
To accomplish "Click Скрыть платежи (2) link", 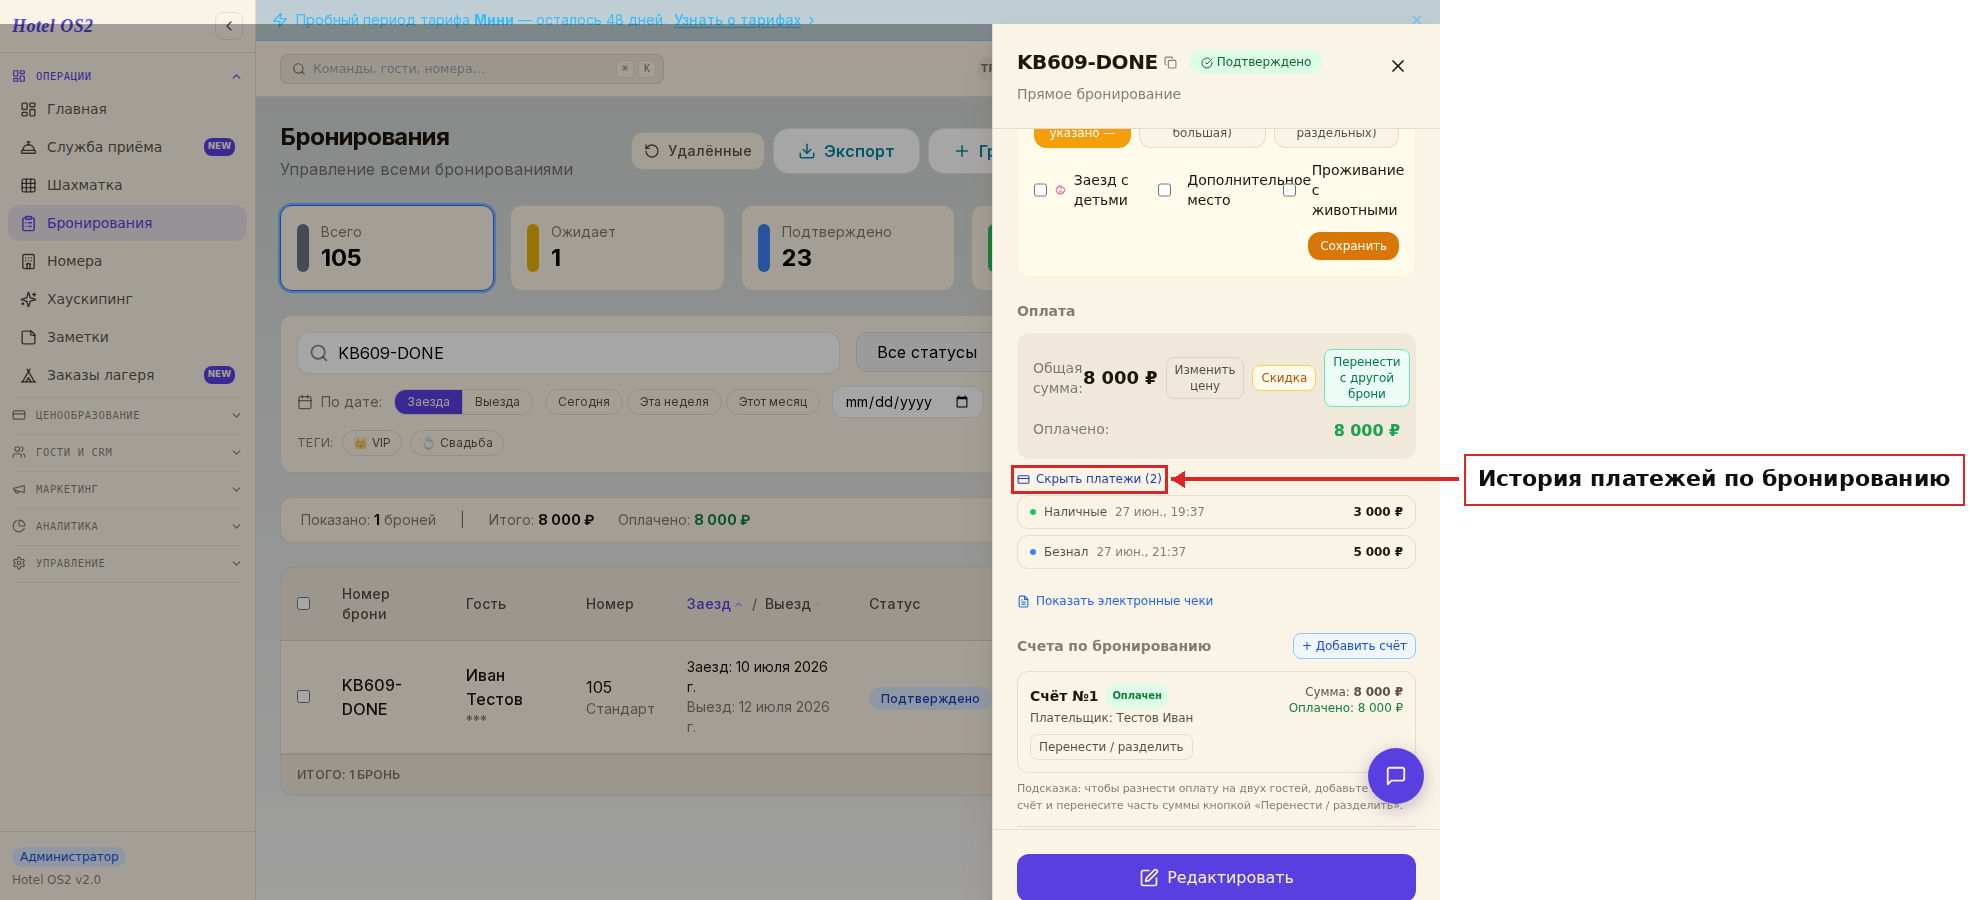I will 1090,479.
